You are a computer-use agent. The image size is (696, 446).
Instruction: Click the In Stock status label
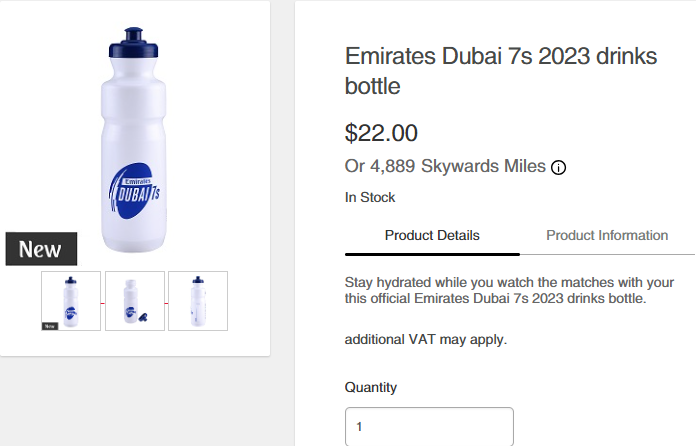click(370, 198)
